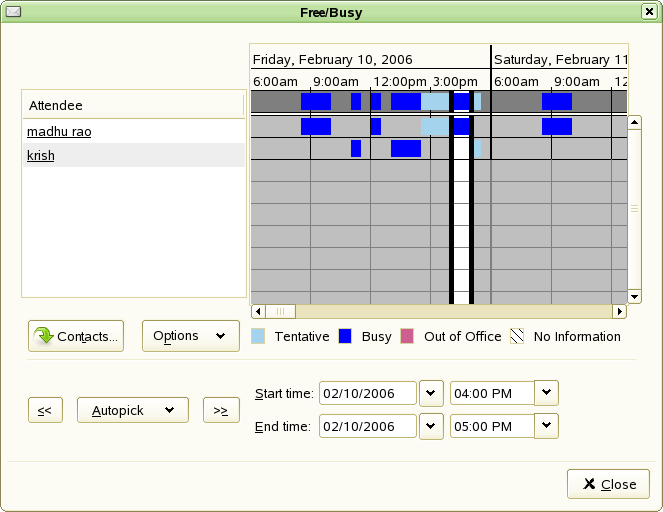The width and height of the screenshot is (663, 512).
Task: Select attendee madhu rao in the list
Action: pos(59,131)
